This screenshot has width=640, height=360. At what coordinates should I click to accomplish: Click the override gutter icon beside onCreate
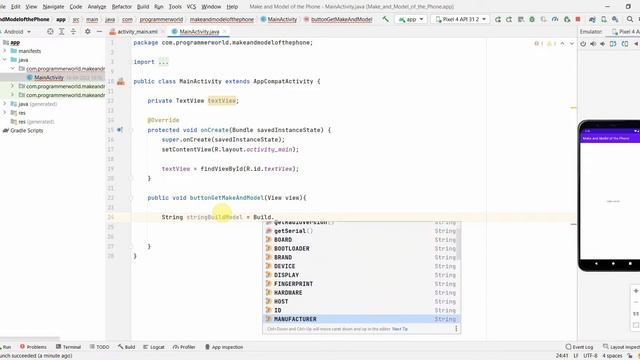[x=120, y=130]
